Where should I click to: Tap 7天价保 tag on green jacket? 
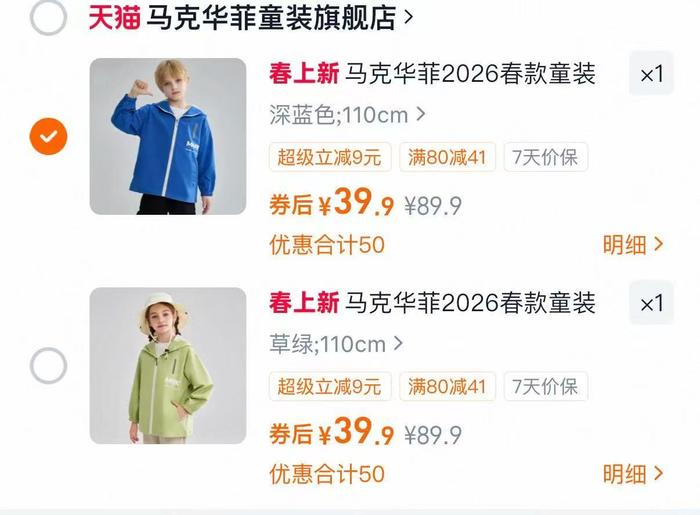[x=546, y=386]
